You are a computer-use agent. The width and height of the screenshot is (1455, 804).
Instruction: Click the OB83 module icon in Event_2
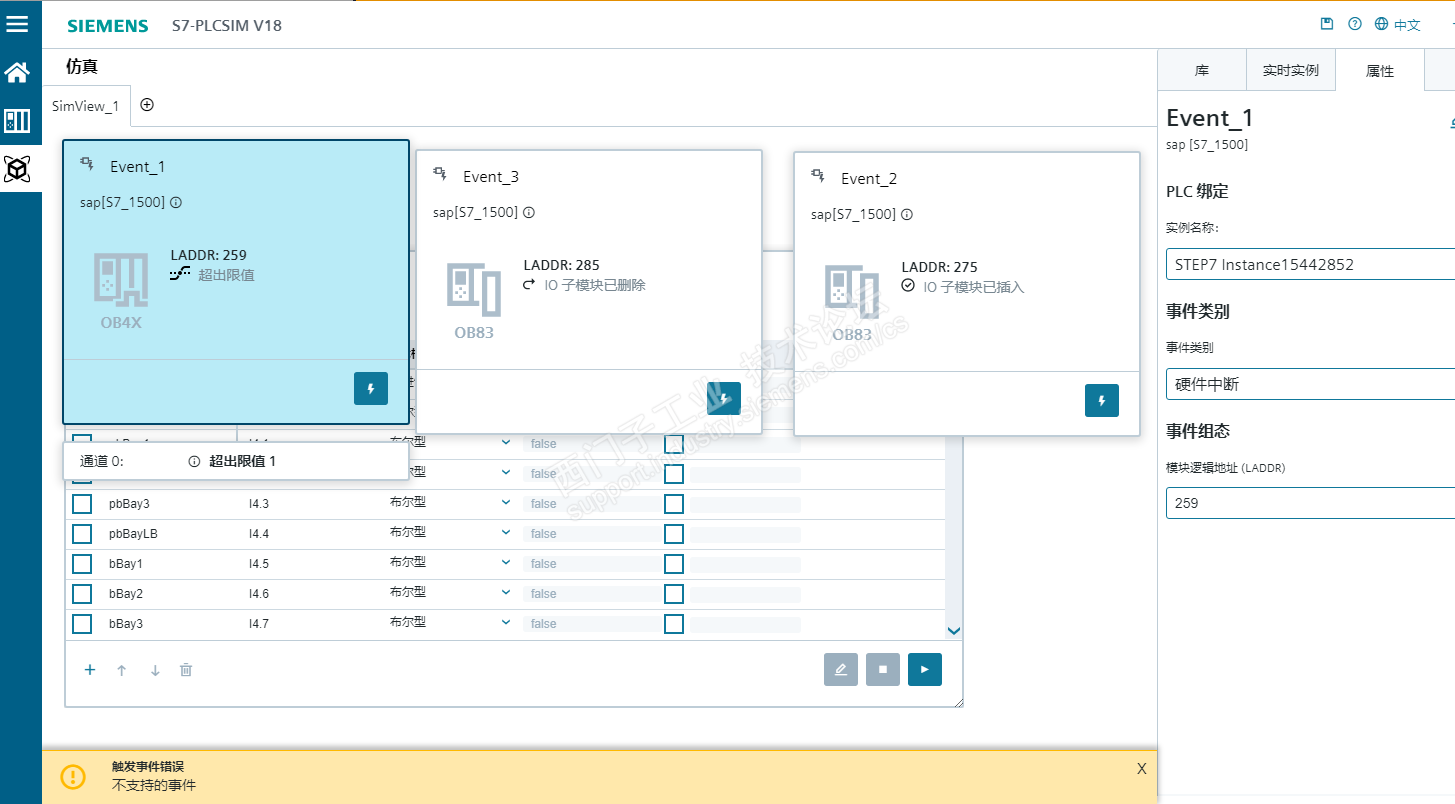(x=852, y=291)
